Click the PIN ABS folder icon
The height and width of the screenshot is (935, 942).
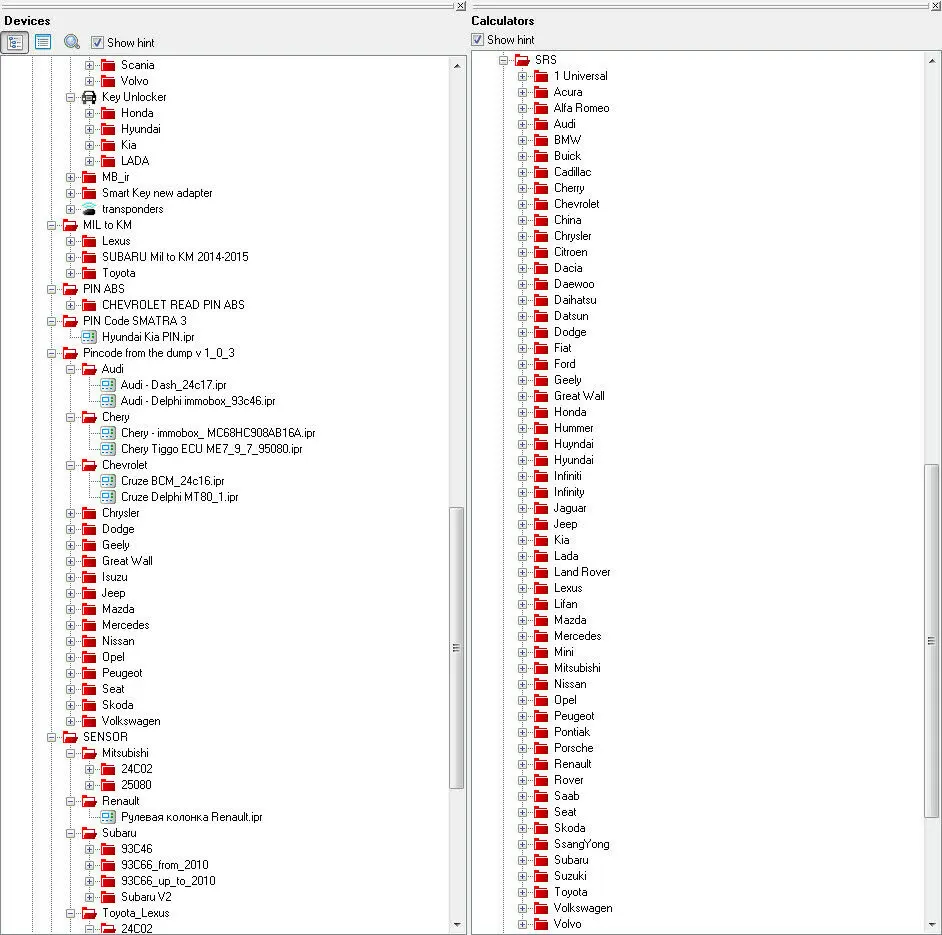(70, 289)
